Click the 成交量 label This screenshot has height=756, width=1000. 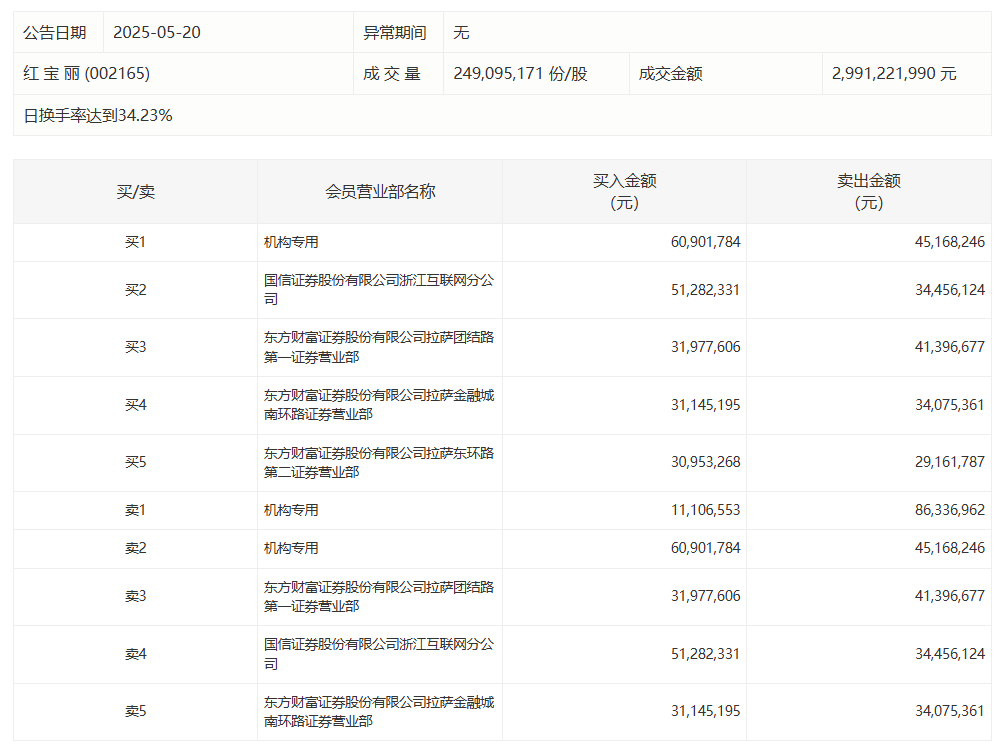392,73
